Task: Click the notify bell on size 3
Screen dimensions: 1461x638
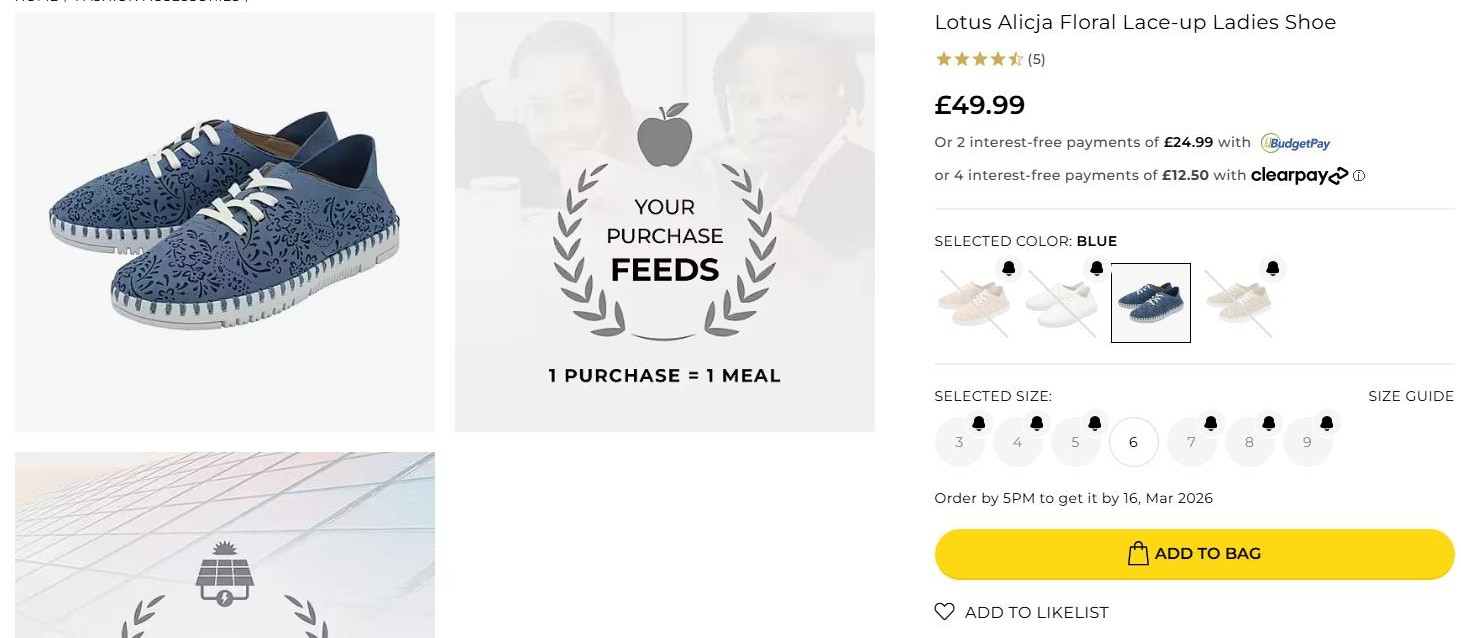Action: [x=979, y=423]
